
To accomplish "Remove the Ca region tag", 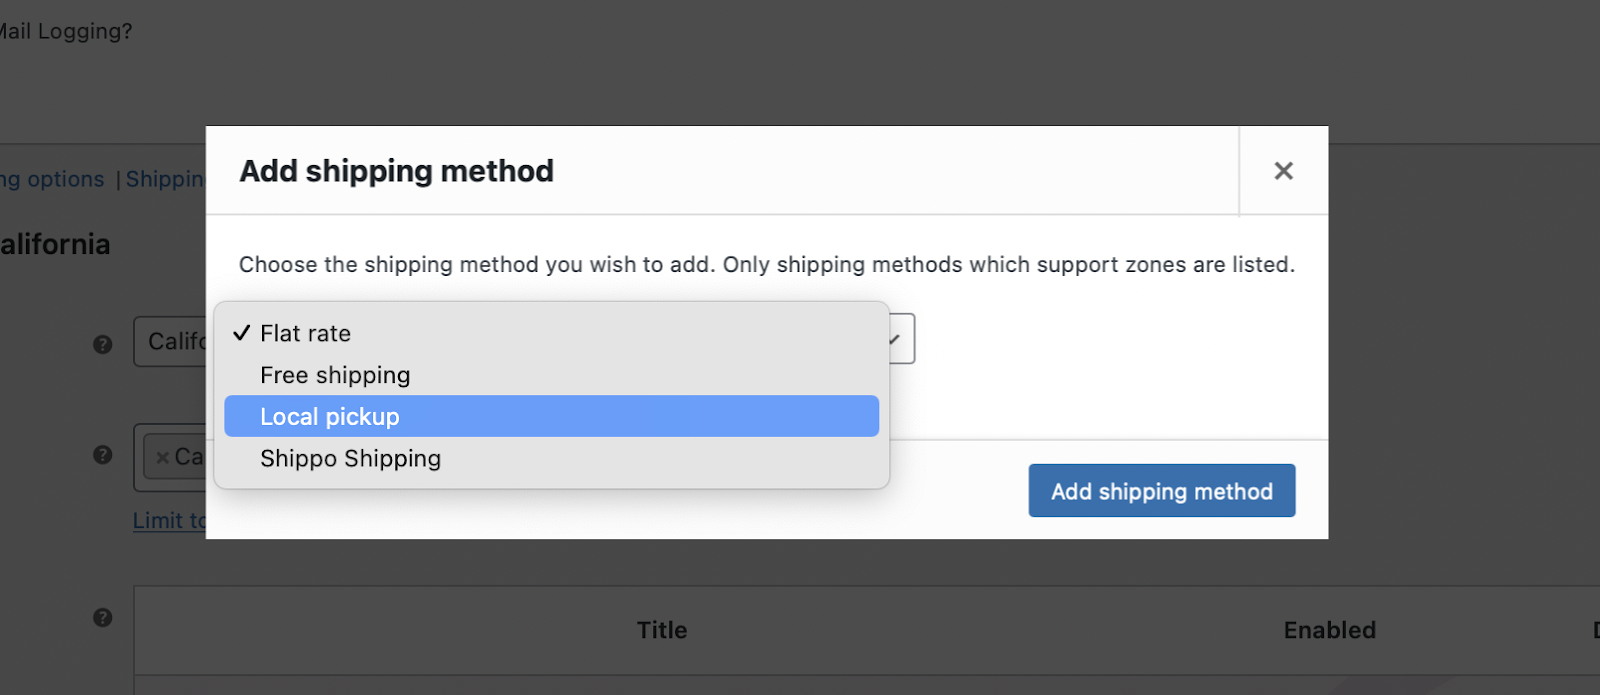I will (162, 458).
